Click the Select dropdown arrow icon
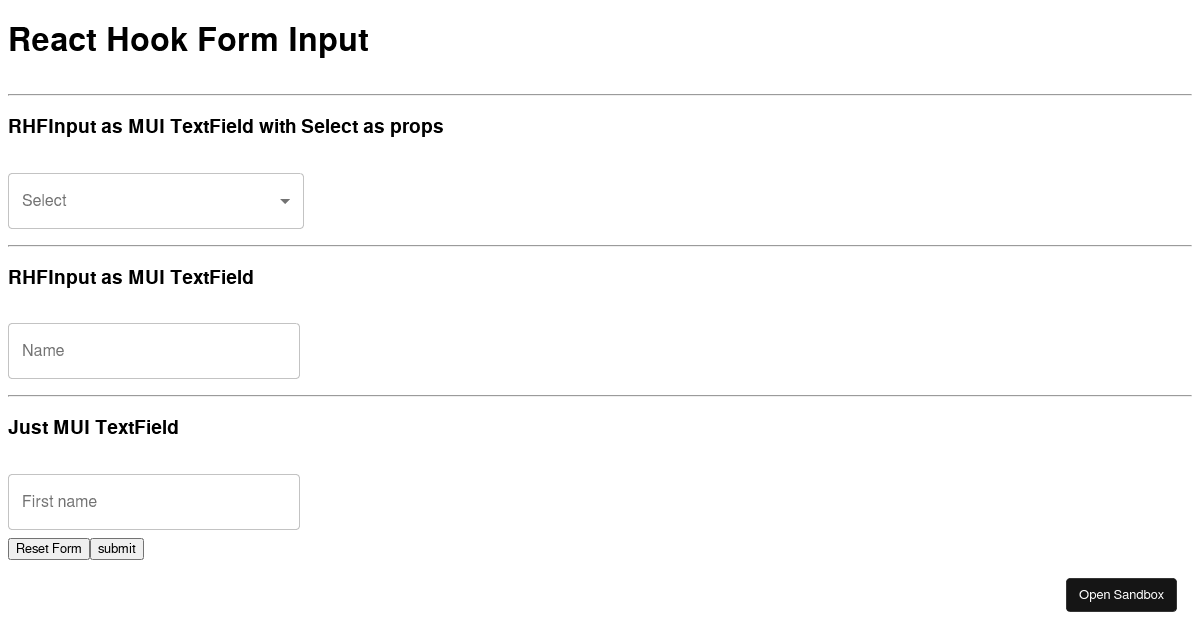 click(285, 201)
